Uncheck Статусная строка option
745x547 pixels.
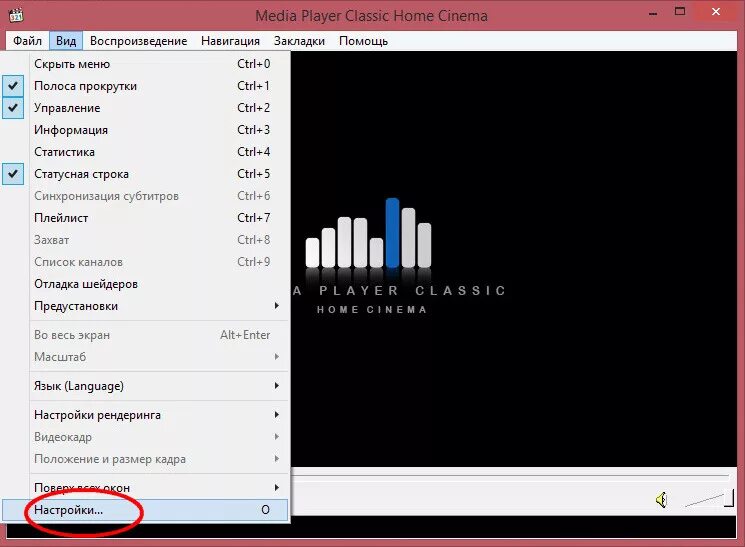[x=145, y=174]
